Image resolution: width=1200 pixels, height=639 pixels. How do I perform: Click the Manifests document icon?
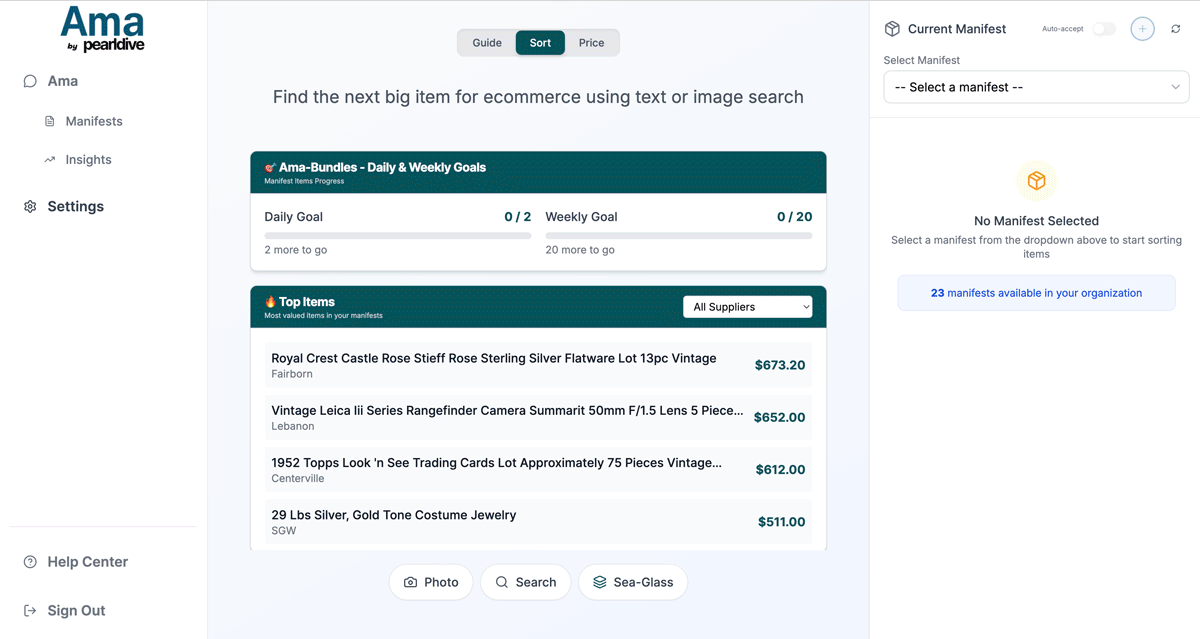pyautogui.click(x=50, y=121)
